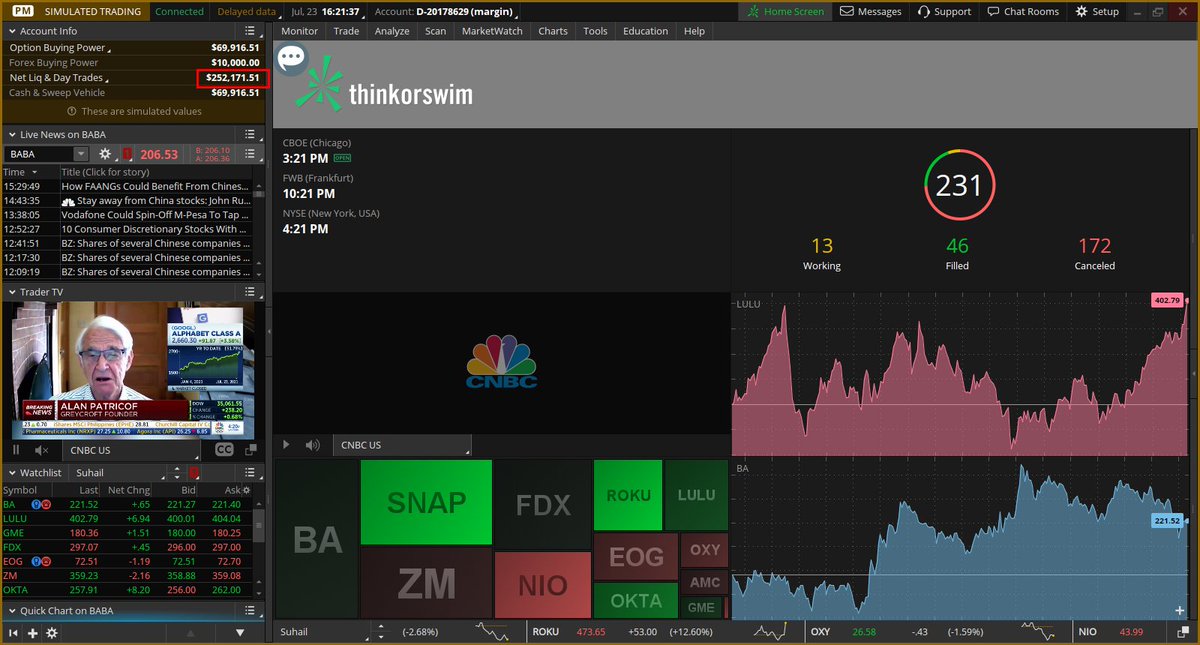This screenshot has width=1200, height=645.
Task: Collapse the Account Info panel
Action: [x=11, y=31]
